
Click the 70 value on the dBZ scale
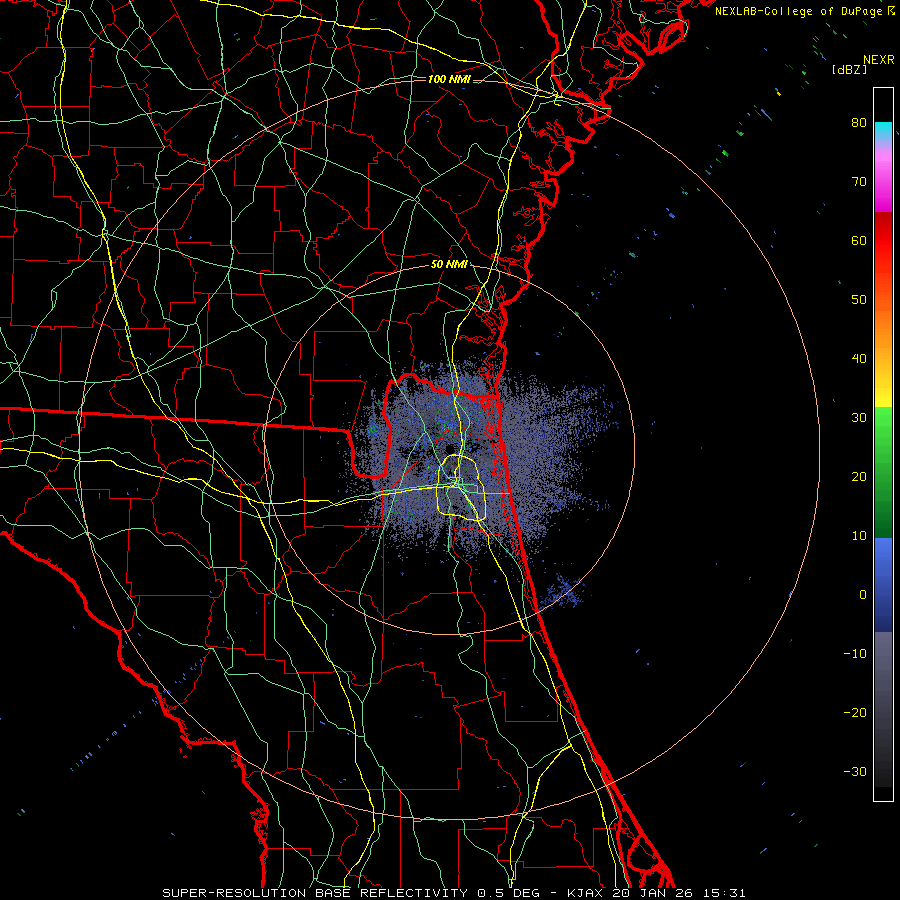[859, 181]
